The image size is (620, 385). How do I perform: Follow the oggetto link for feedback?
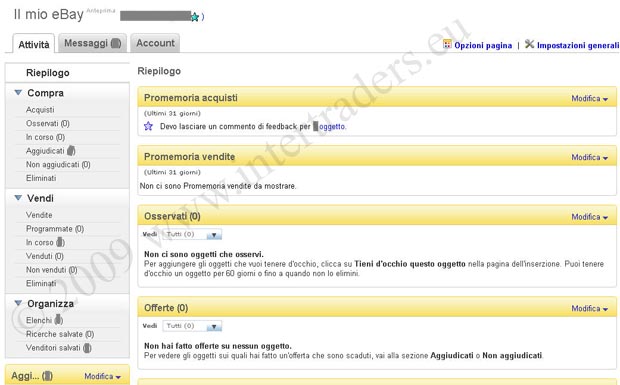[332, 126]
